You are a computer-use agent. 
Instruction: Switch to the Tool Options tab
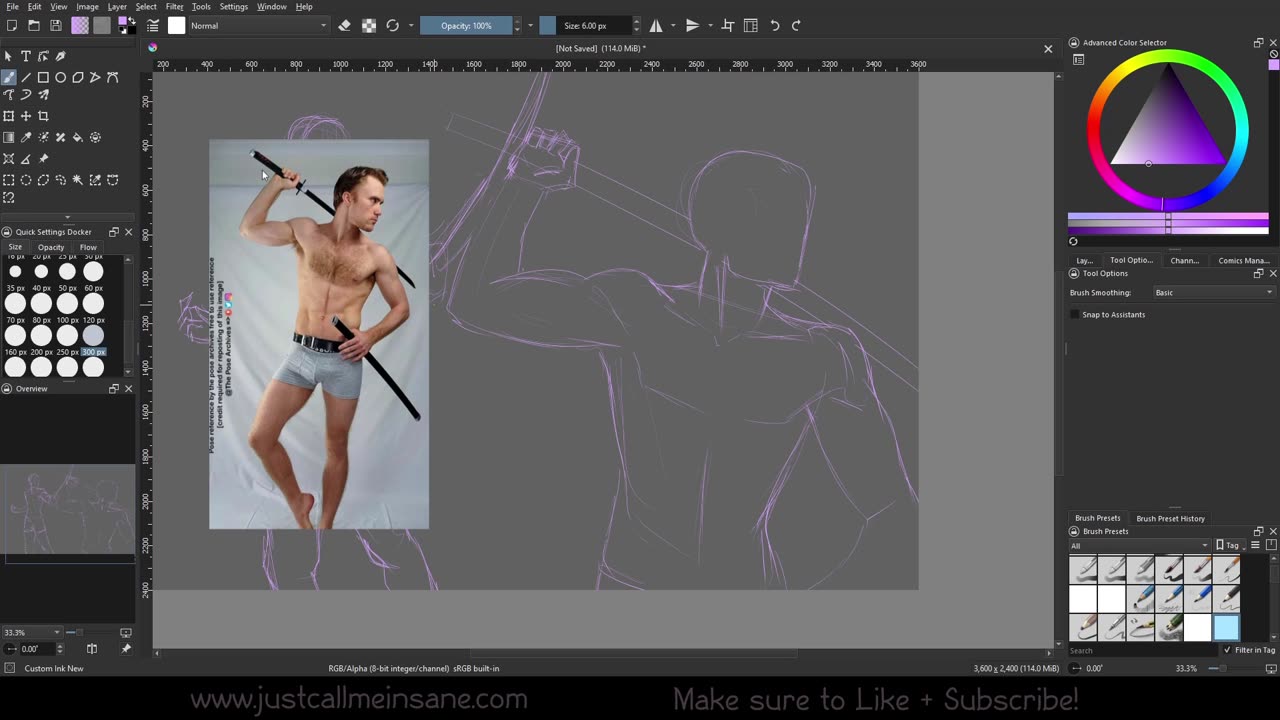coord(1131,260)
